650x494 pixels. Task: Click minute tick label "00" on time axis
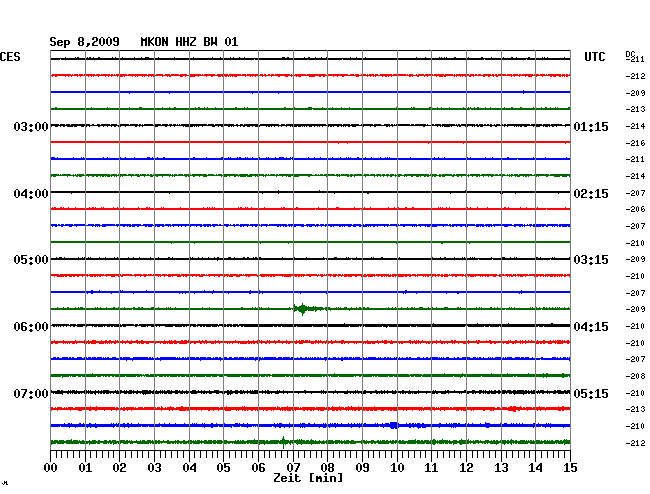51,468
